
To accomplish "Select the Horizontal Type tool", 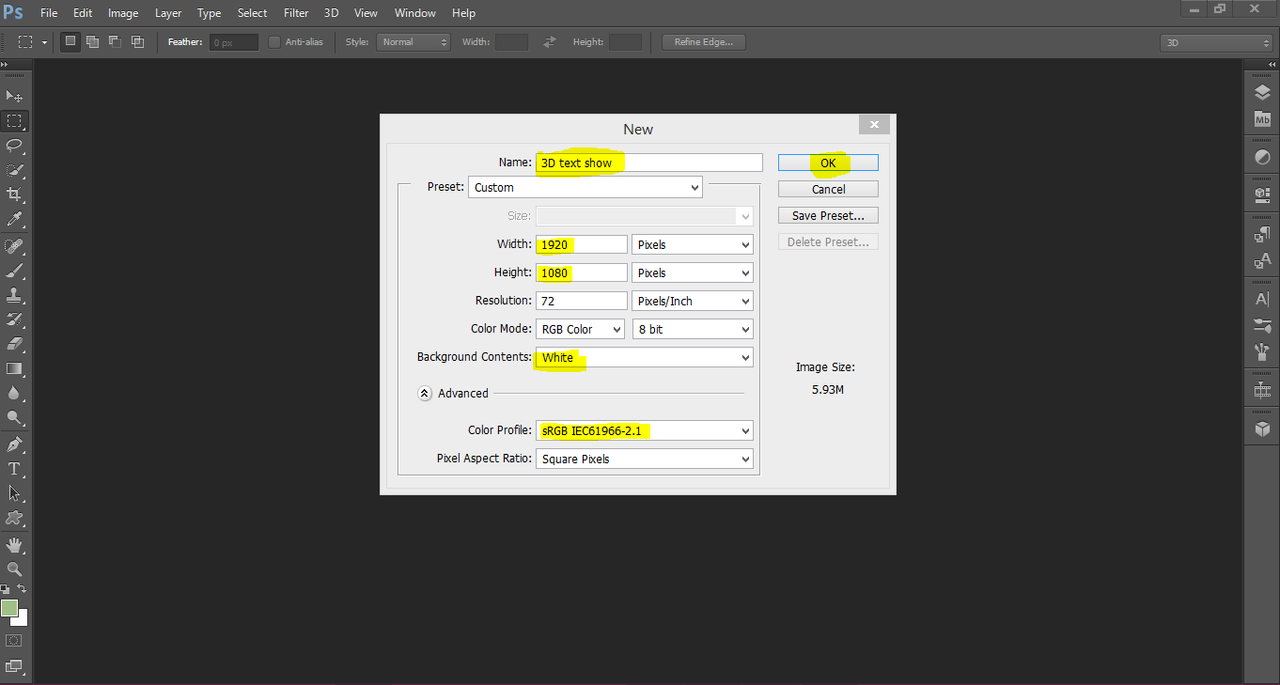I will [x=14, y=469].
